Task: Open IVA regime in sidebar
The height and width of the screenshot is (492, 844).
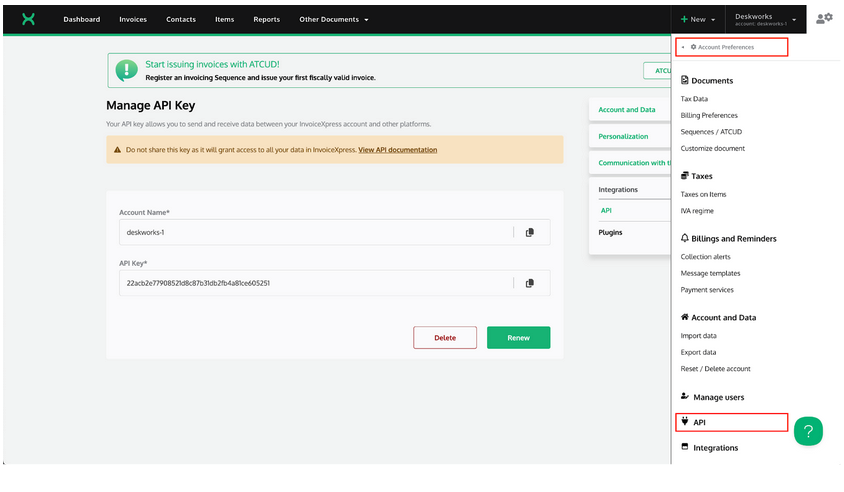Action: coord(697,211)
